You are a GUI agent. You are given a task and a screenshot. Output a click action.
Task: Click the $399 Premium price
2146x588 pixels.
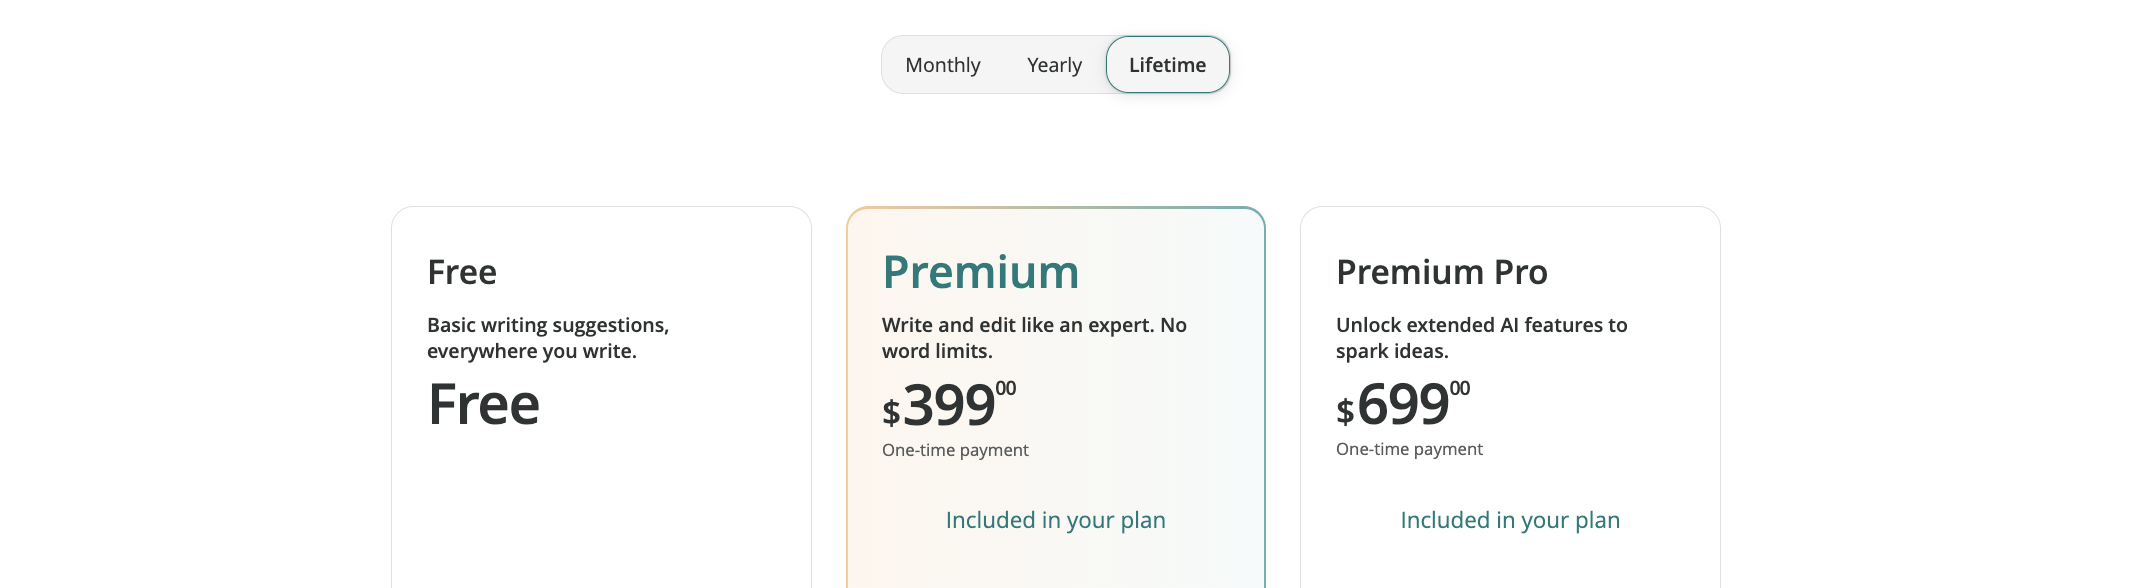point(949,405)
